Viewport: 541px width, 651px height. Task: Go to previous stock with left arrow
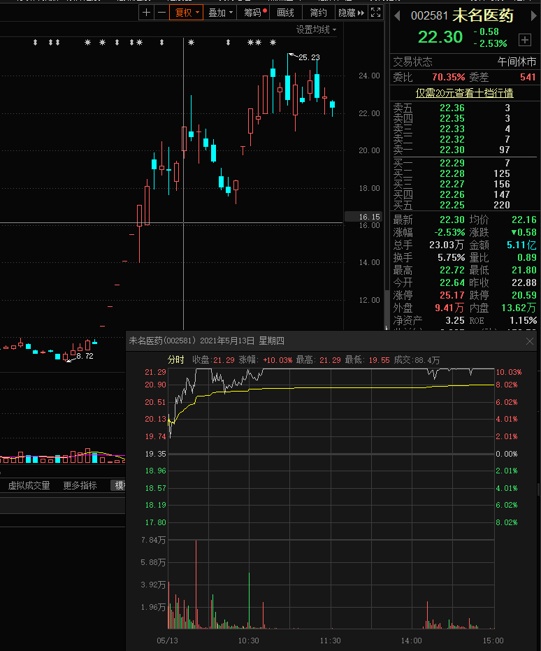[397, 16]
